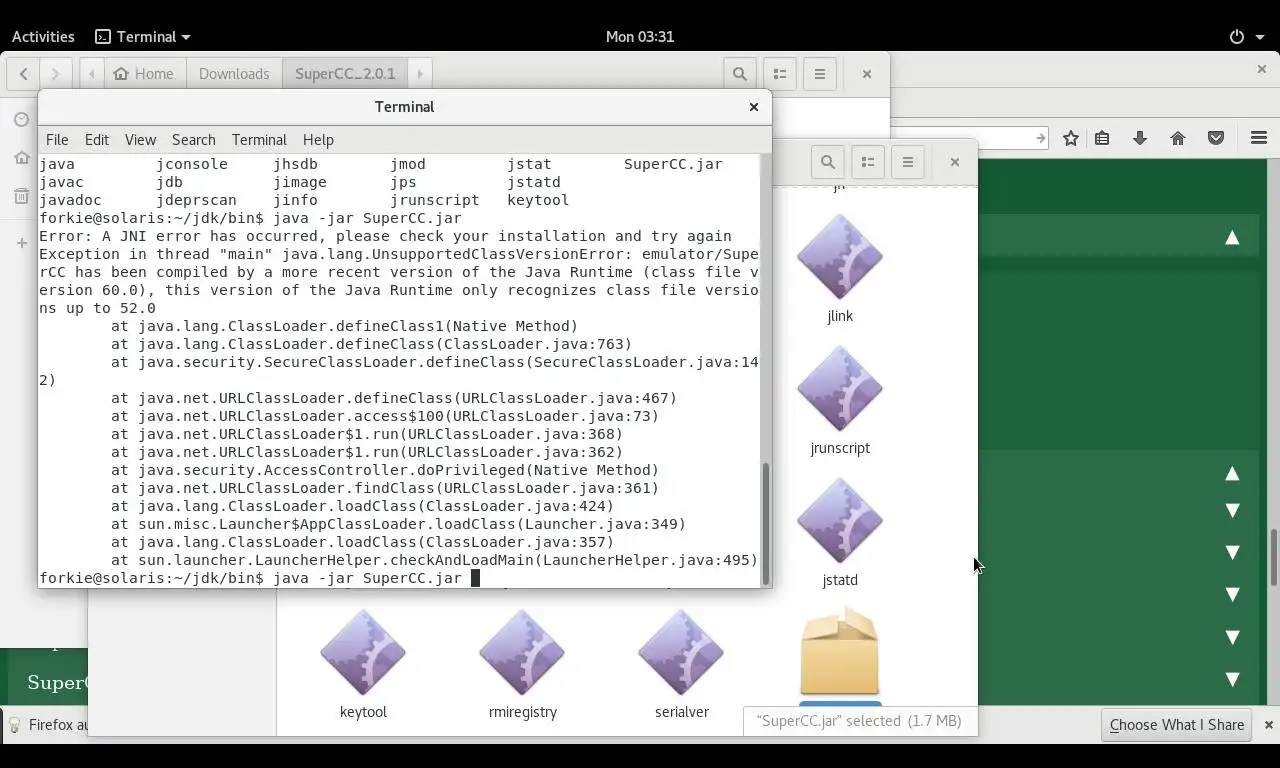
Task: Bookmark this page with Firefox star
Action: tap(1071, 138)
